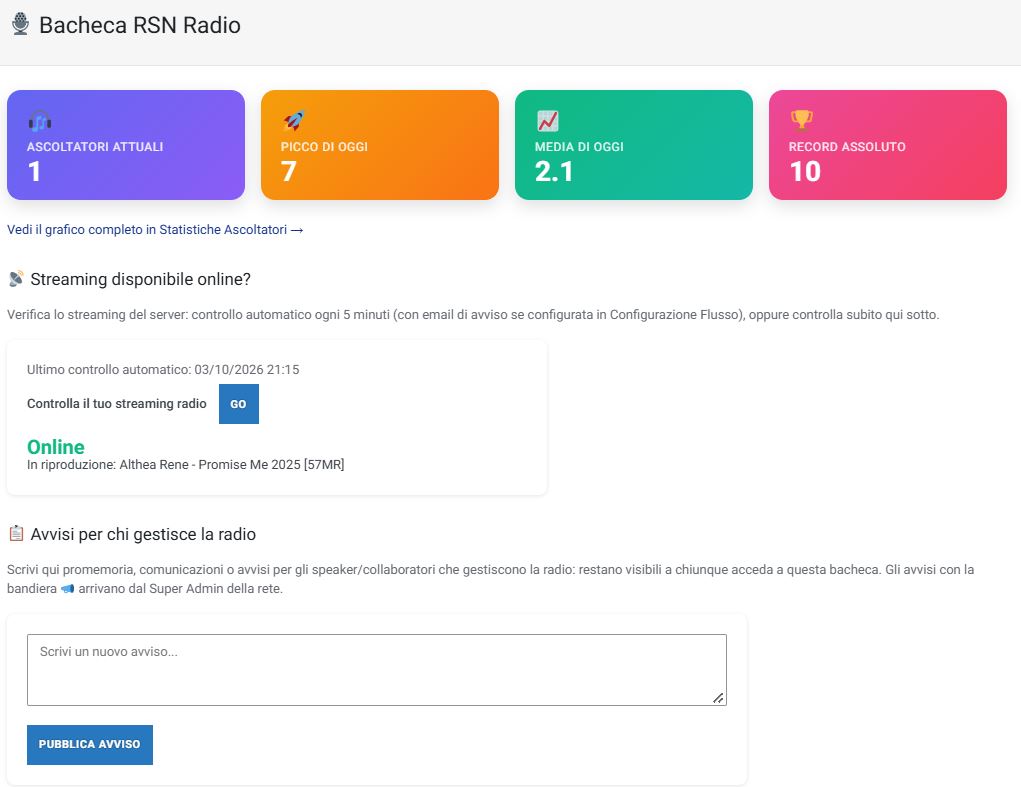Click the 'Avvisi per chi gestisce la radio' heading
Viewport: 1021px width, 787px height.
143,534
